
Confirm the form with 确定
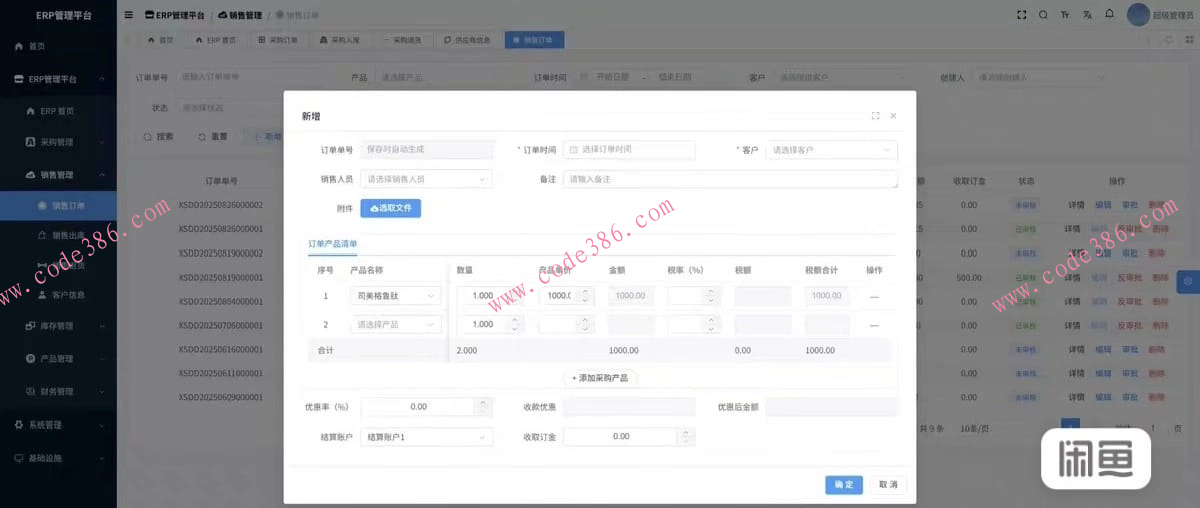pos(844,484)
